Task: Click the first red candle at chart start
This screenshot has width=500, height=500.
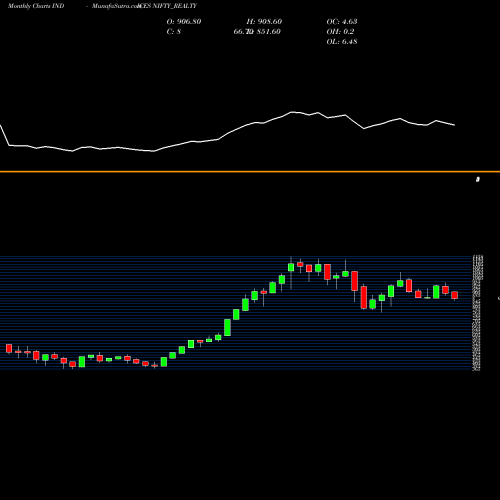Action: tap(9, 349)
